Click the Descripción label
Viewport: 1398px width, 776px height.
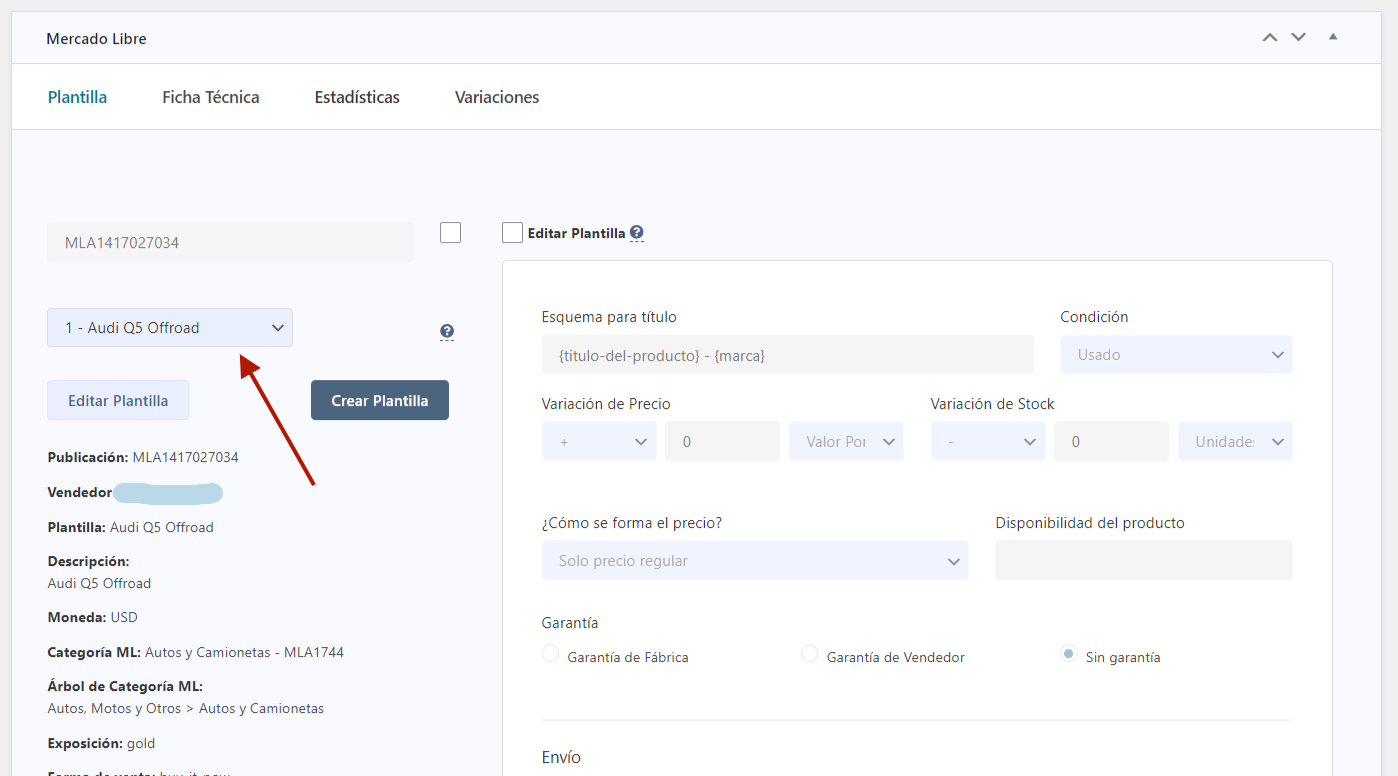click(88, 561)
